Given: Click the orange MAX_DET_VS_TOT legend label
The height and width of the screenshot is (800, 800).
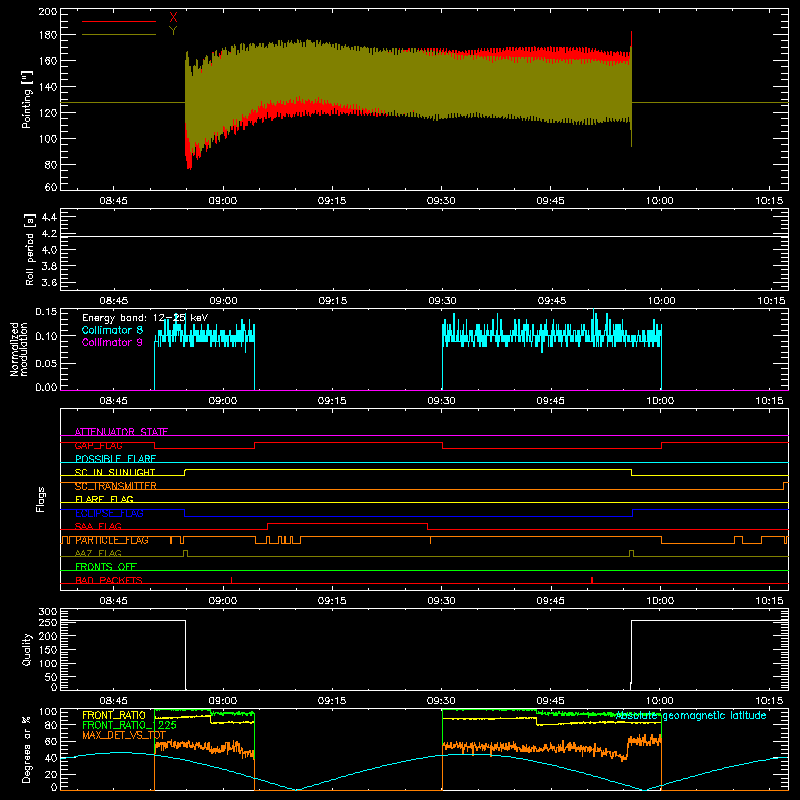Looking at the screenshot, I should click(124, 735).
